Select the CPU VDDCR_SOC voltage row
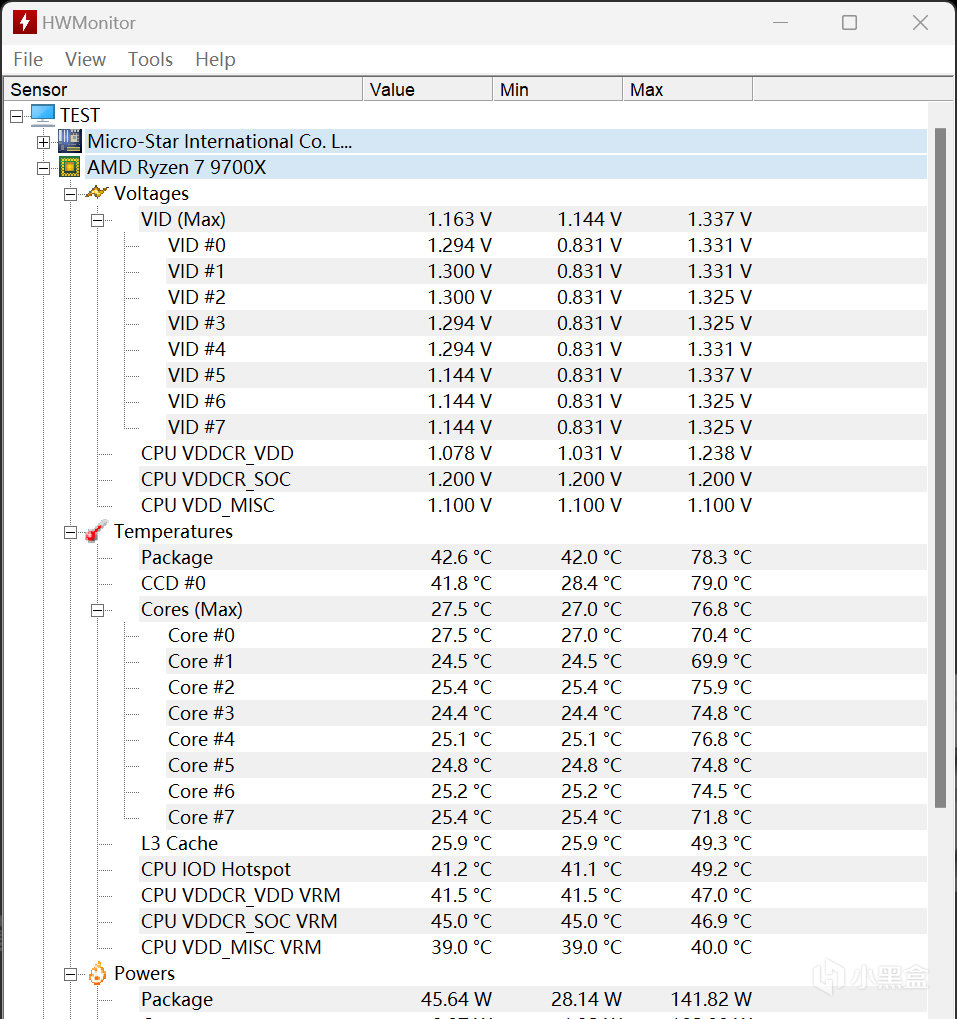Screen dimensions: 957x1019 pos(533,479)
